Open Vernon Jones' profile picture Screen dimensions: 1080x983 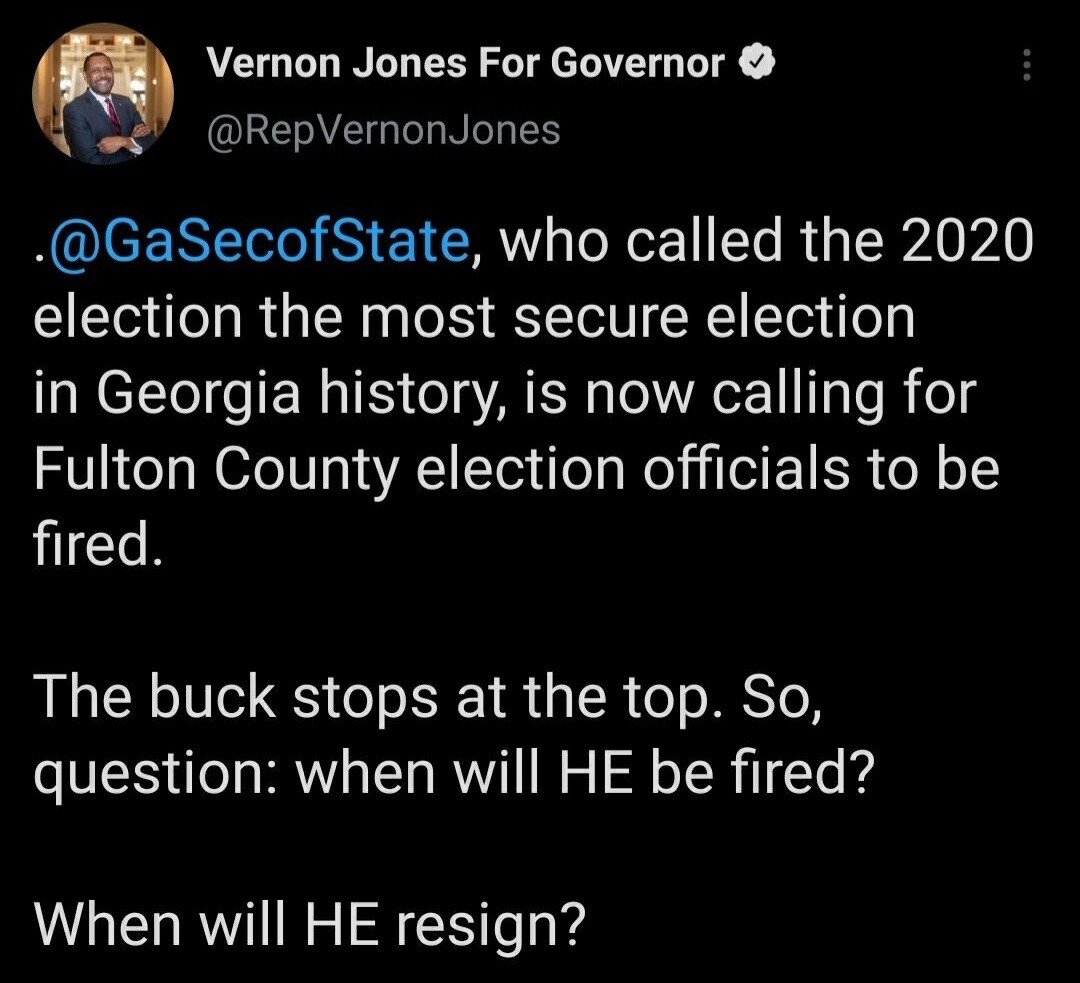pos(104,93)
